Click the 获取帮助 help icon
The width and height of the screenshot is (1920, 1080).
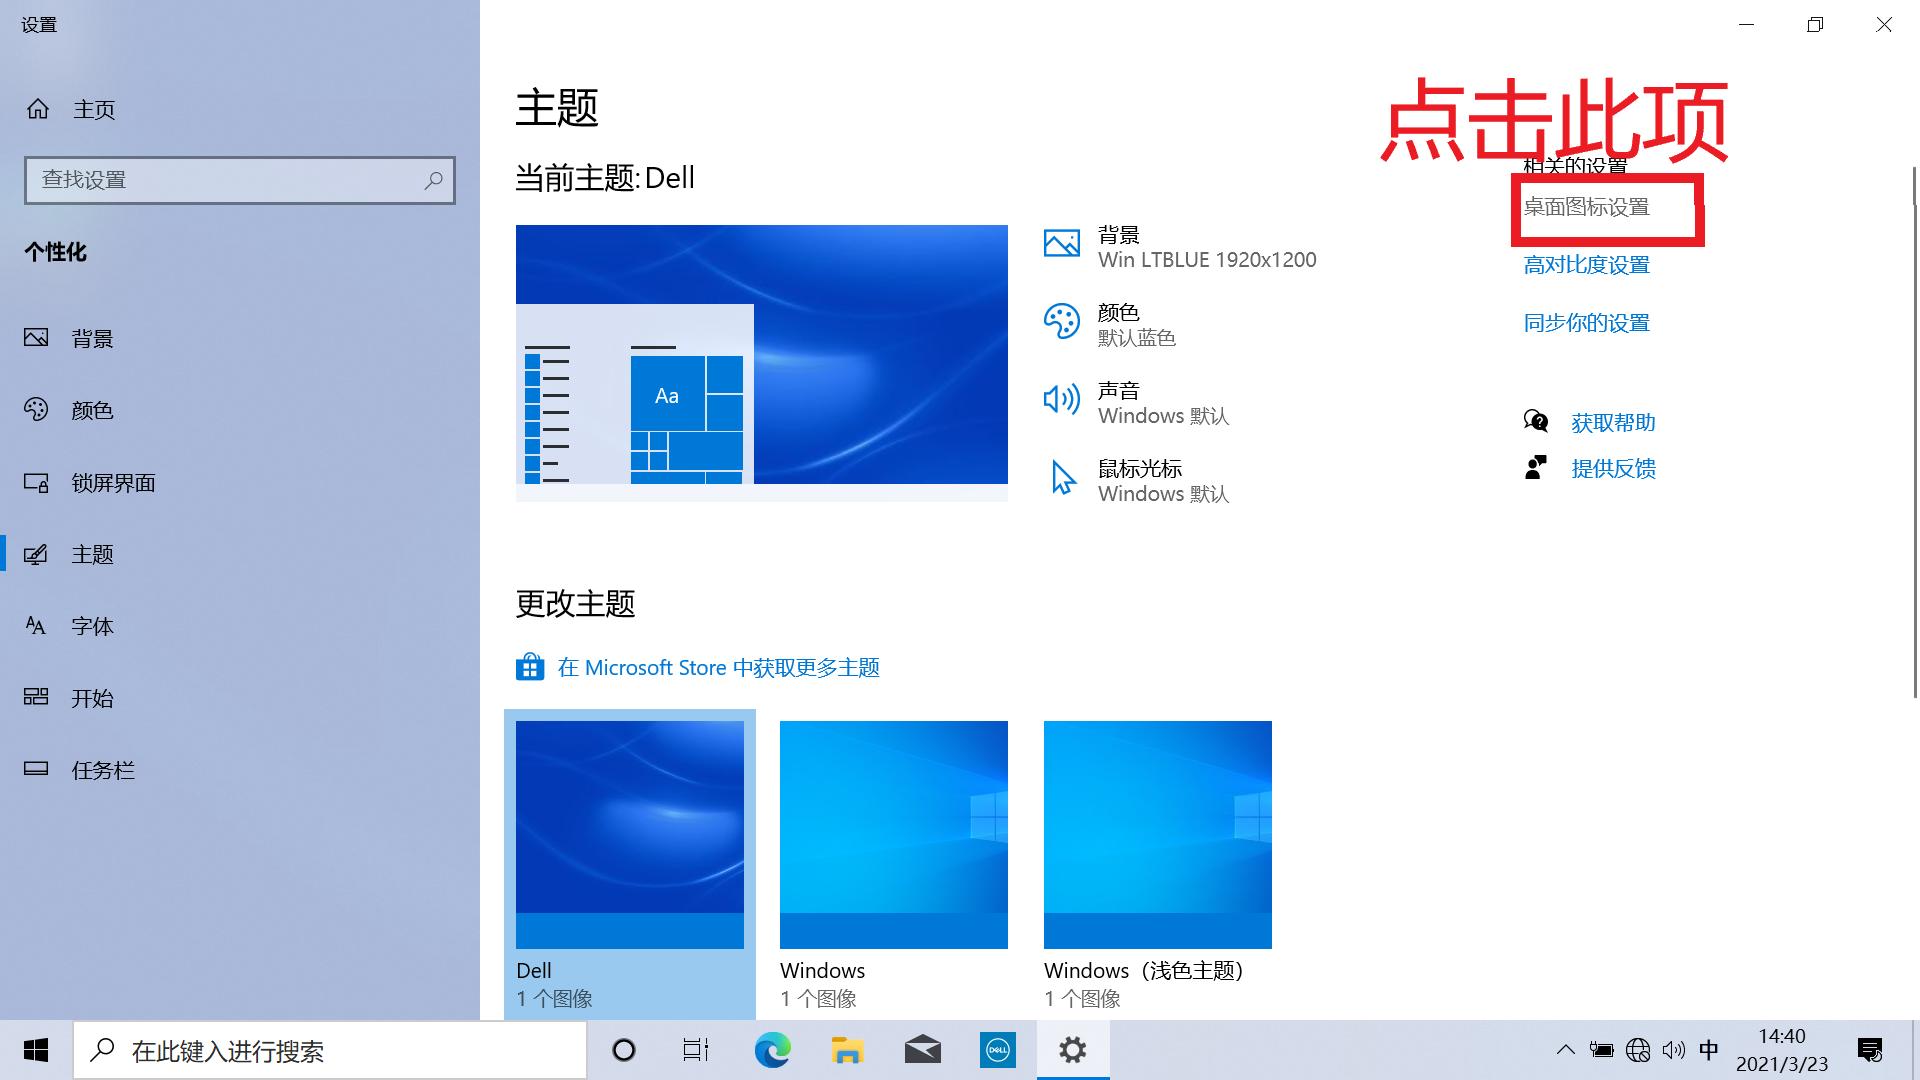click(x=1537, y=421)
